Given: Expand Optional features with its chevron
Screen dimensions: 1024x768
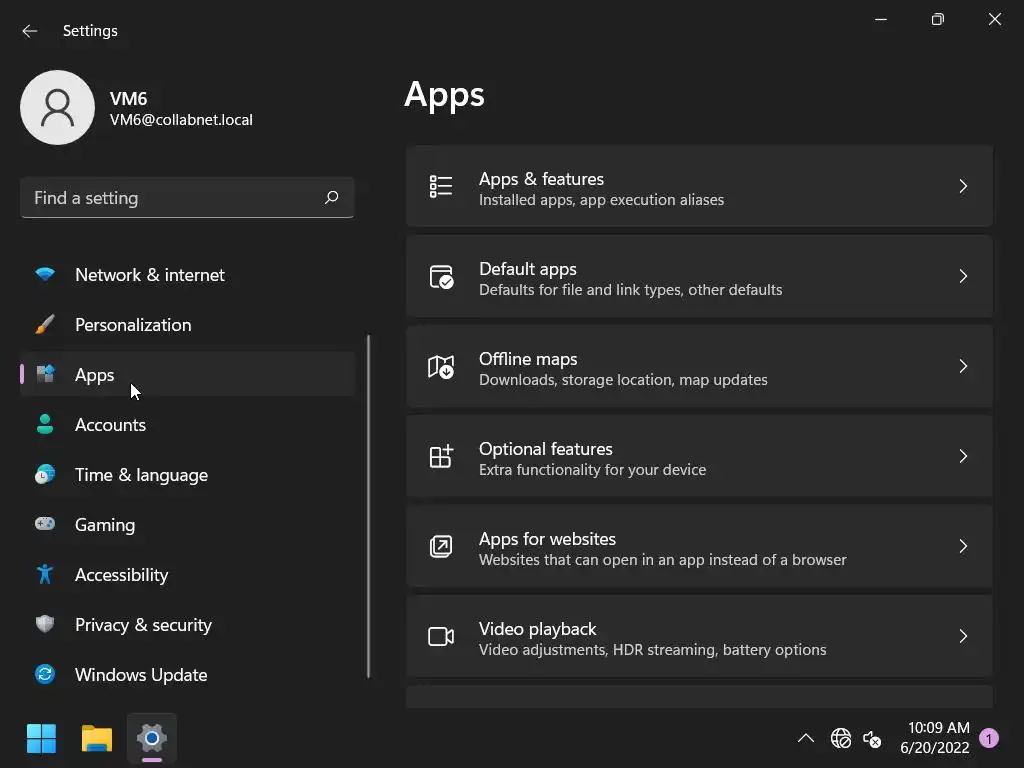Looking at the screenshot, I should (x=963, y=456).
